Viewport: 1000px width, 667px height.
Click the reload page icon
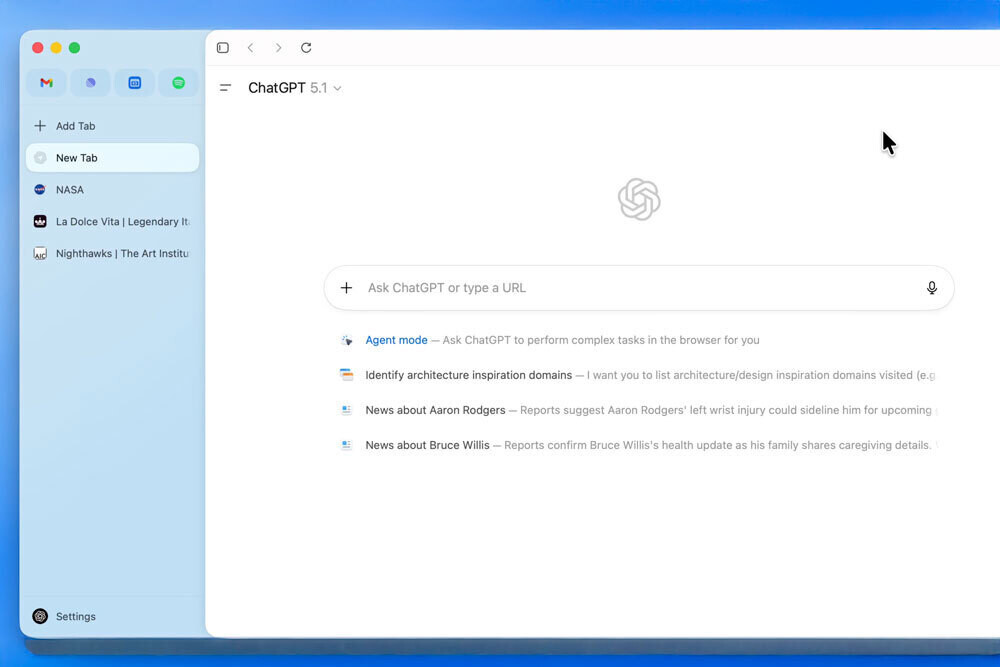(x=306, y=48)
